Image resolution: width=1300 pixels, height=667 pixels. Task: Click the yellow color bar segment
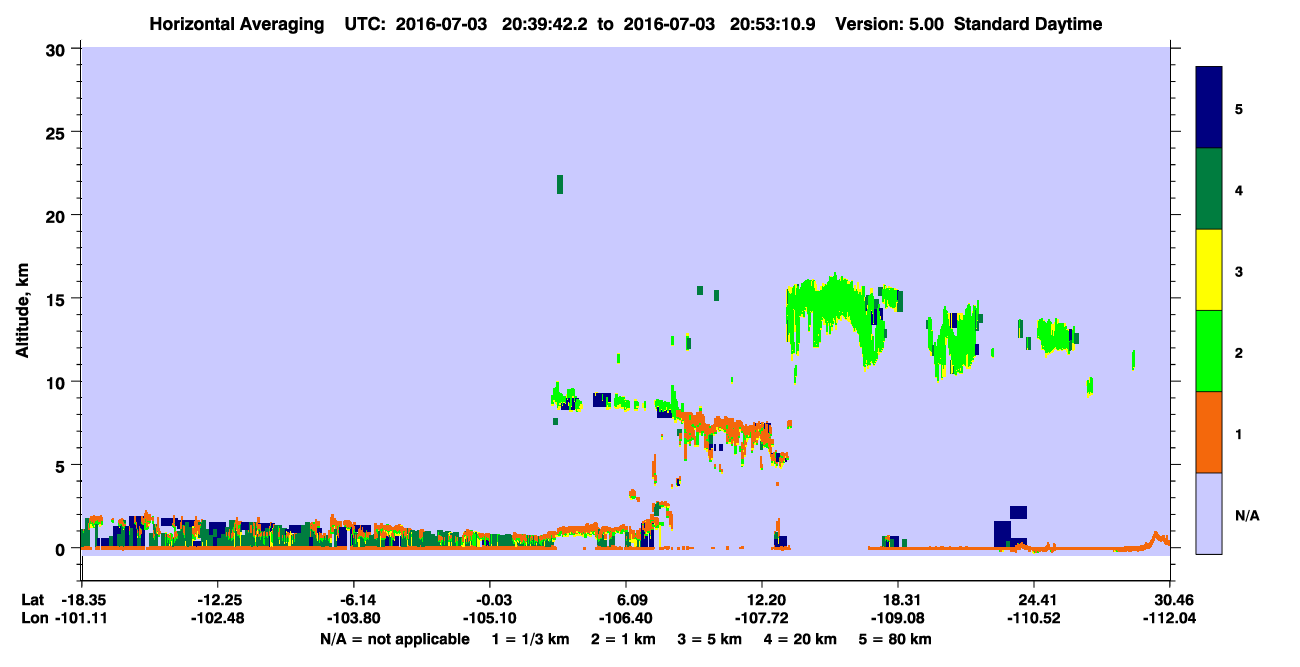(1209, 270)
